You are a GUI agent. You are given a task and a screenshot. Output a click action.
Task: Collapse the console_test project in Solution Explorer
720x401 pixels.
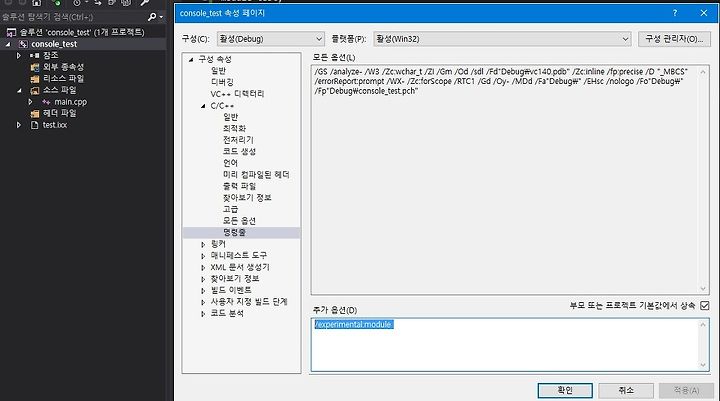(x=8, y=44)
